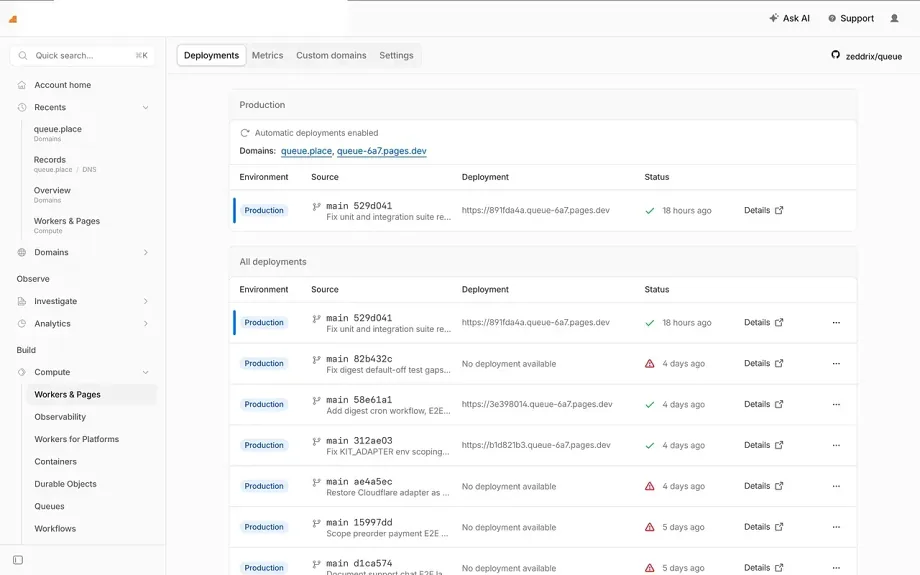The width and height of the screenshot is (920, 575).
Task: Collapse the Recents section chevron
Action: pyautogui.click(x=146, y=107)
